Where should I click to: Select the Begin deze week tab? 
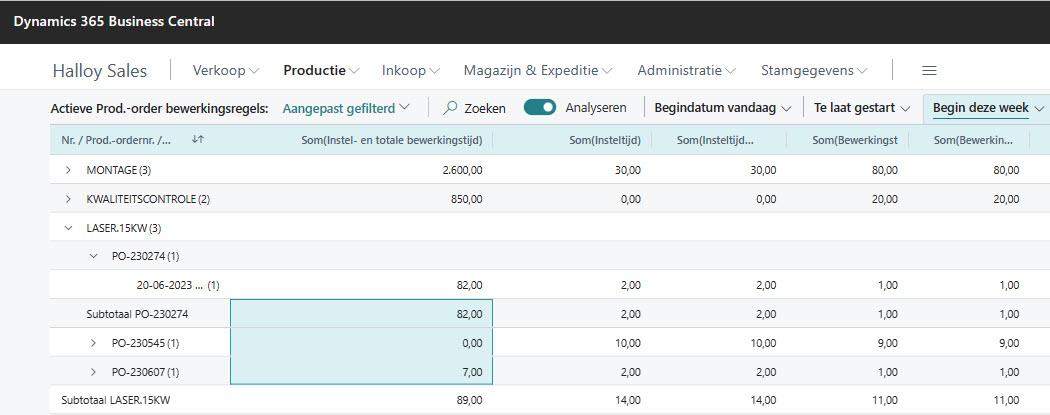click(980, 107)
